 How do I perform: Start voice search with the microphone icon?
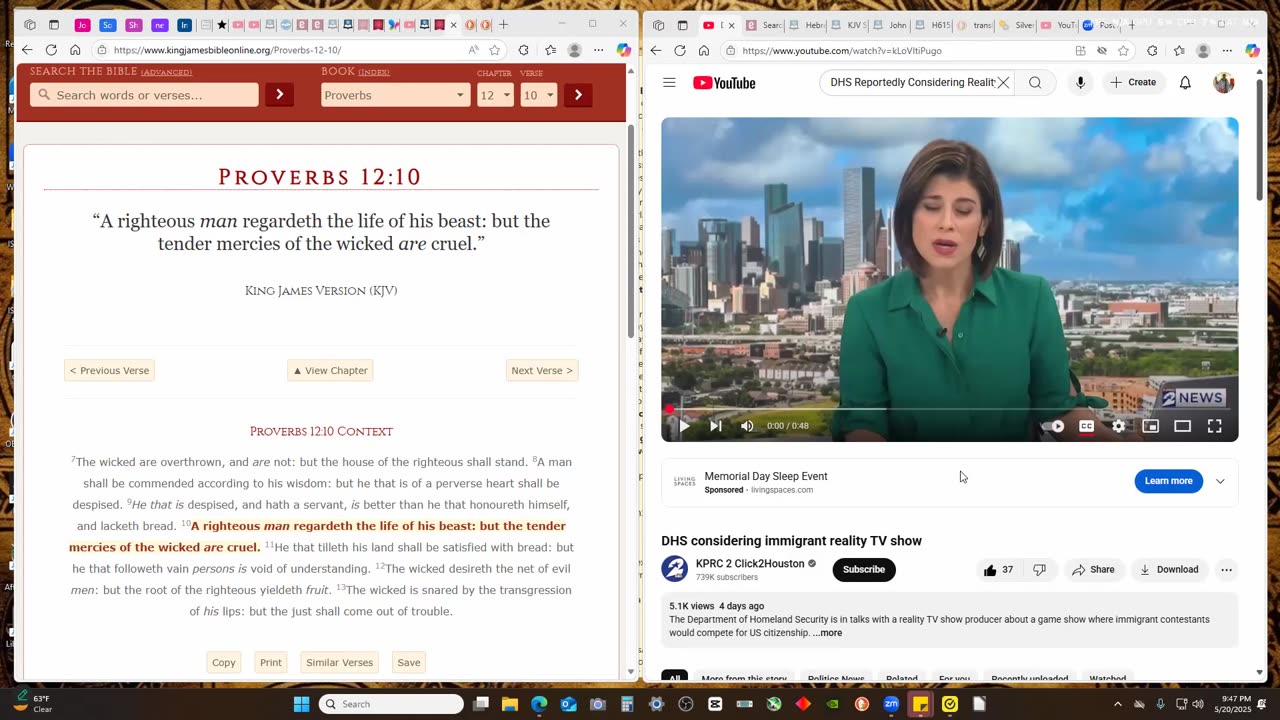pyautogui.click(x=1080, y=83)
